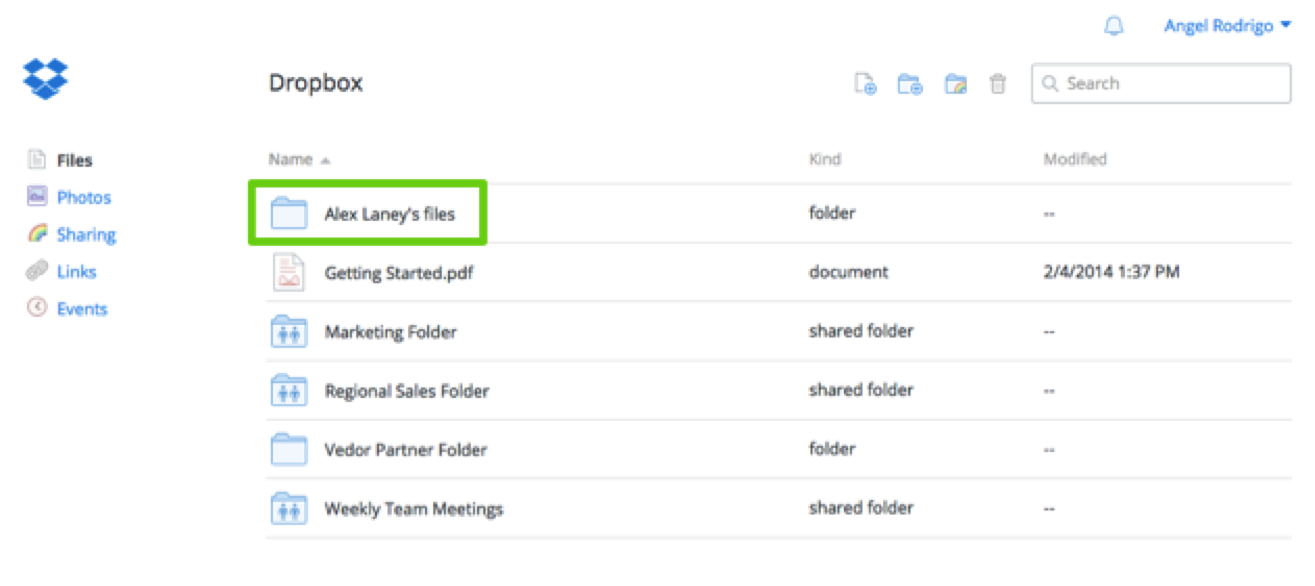Sort the list by Kind column
This screenshot has height=586, width=1315.
tap(825, 159)
